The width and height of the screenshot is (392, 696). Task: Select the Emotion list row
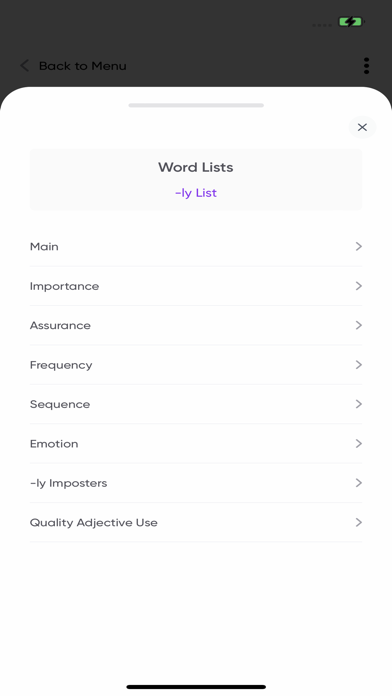(196, 444)
